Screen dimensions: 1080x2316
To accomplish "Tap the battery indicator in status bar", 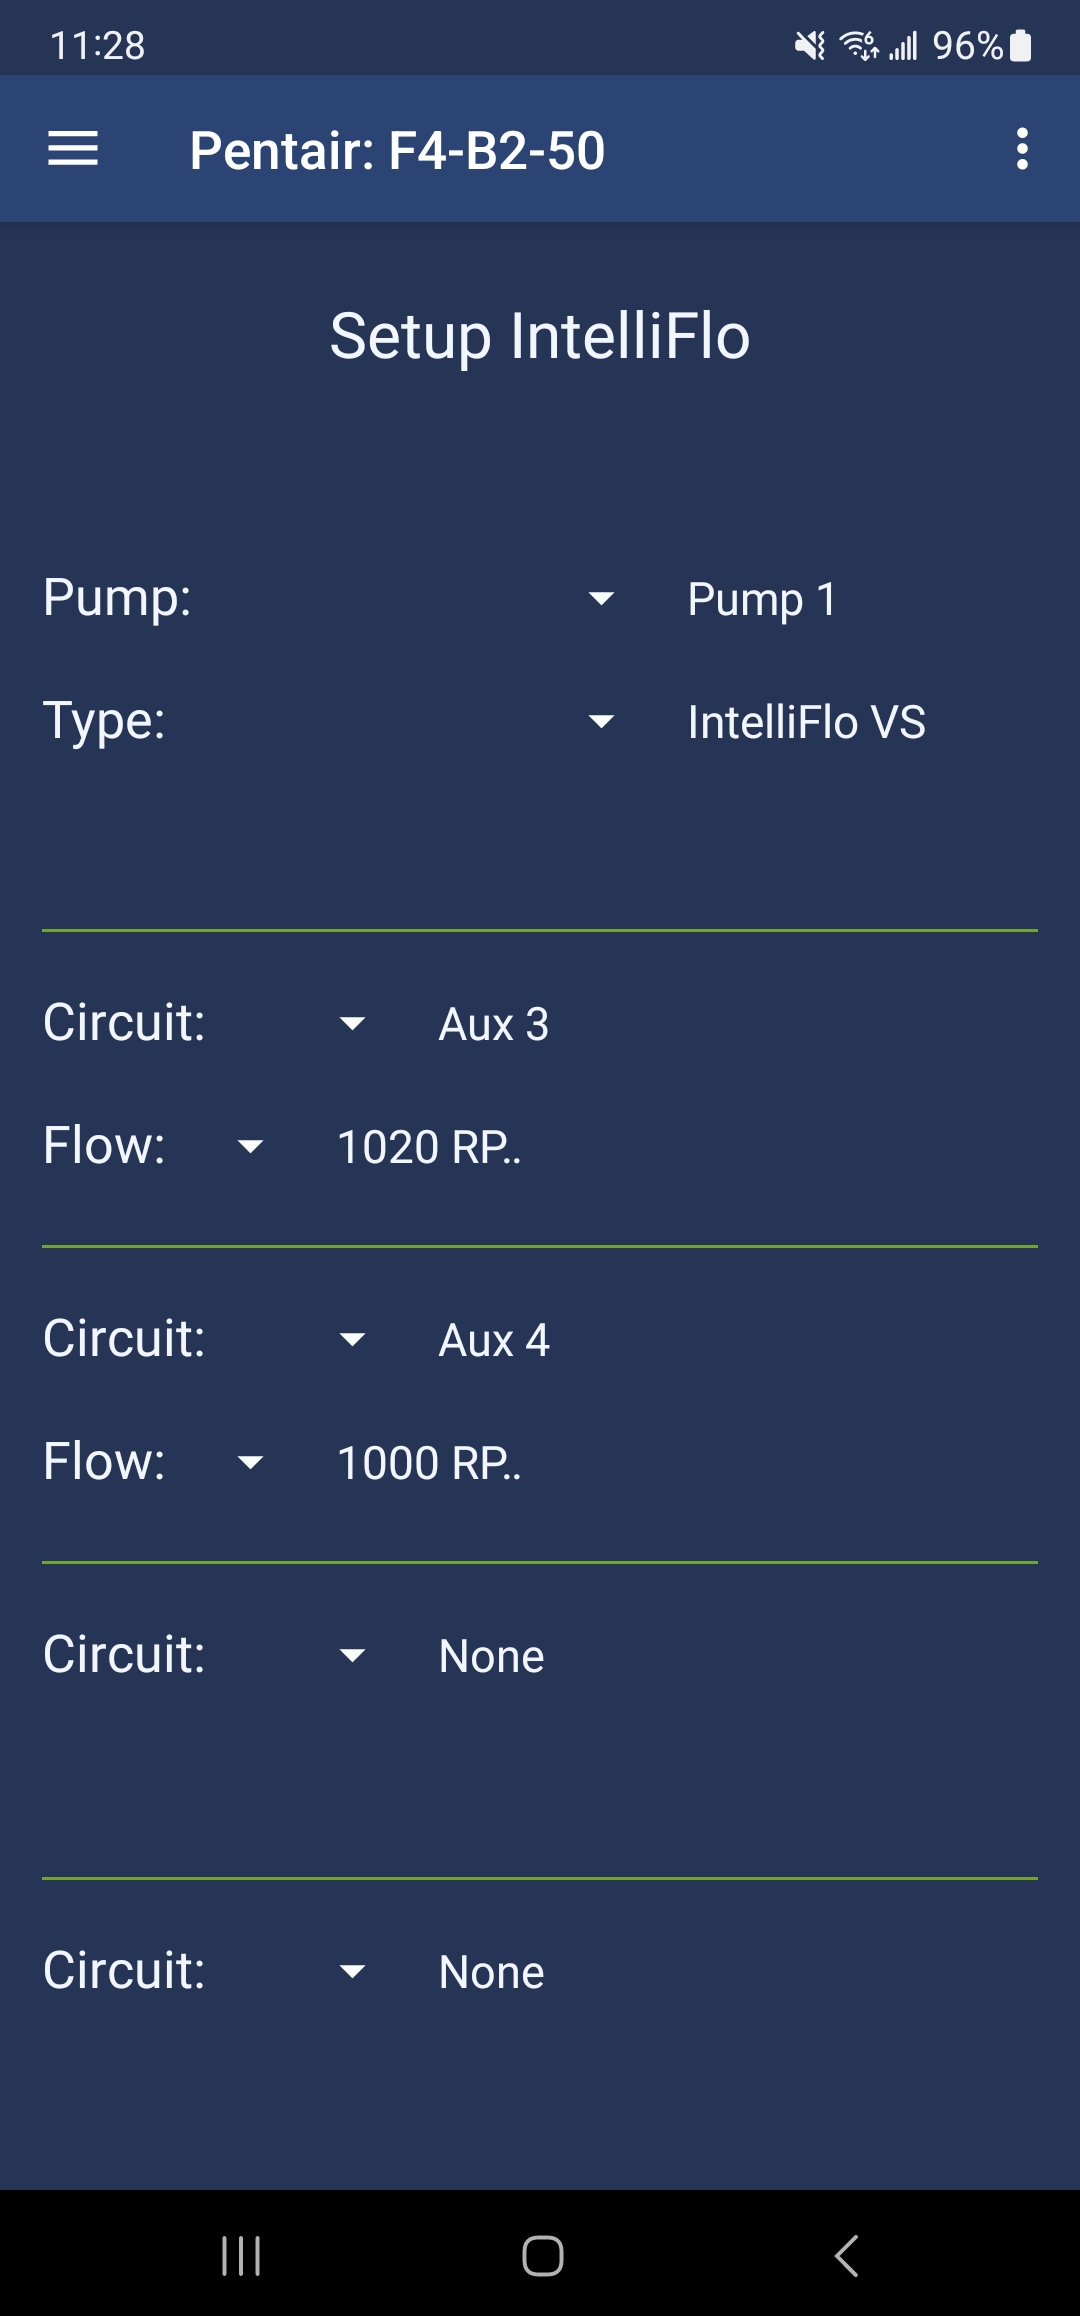I will pos(1020,45).
